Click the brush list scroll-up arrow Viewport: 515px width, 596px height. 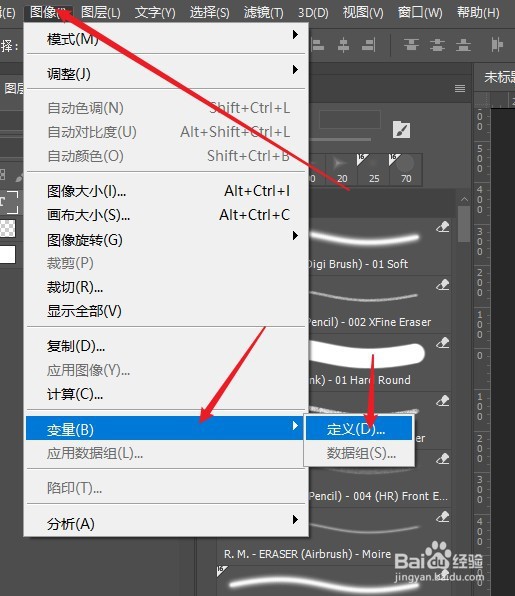tap(464, 199)
